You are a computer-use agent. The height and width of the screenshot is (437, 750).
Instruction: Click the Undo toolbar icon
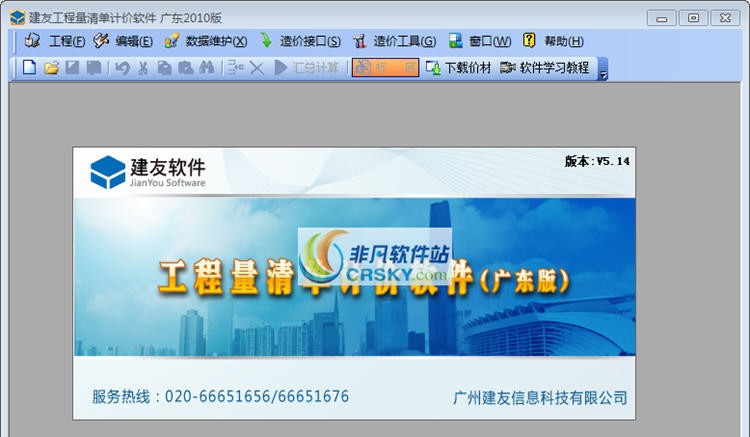click(122, 68)
